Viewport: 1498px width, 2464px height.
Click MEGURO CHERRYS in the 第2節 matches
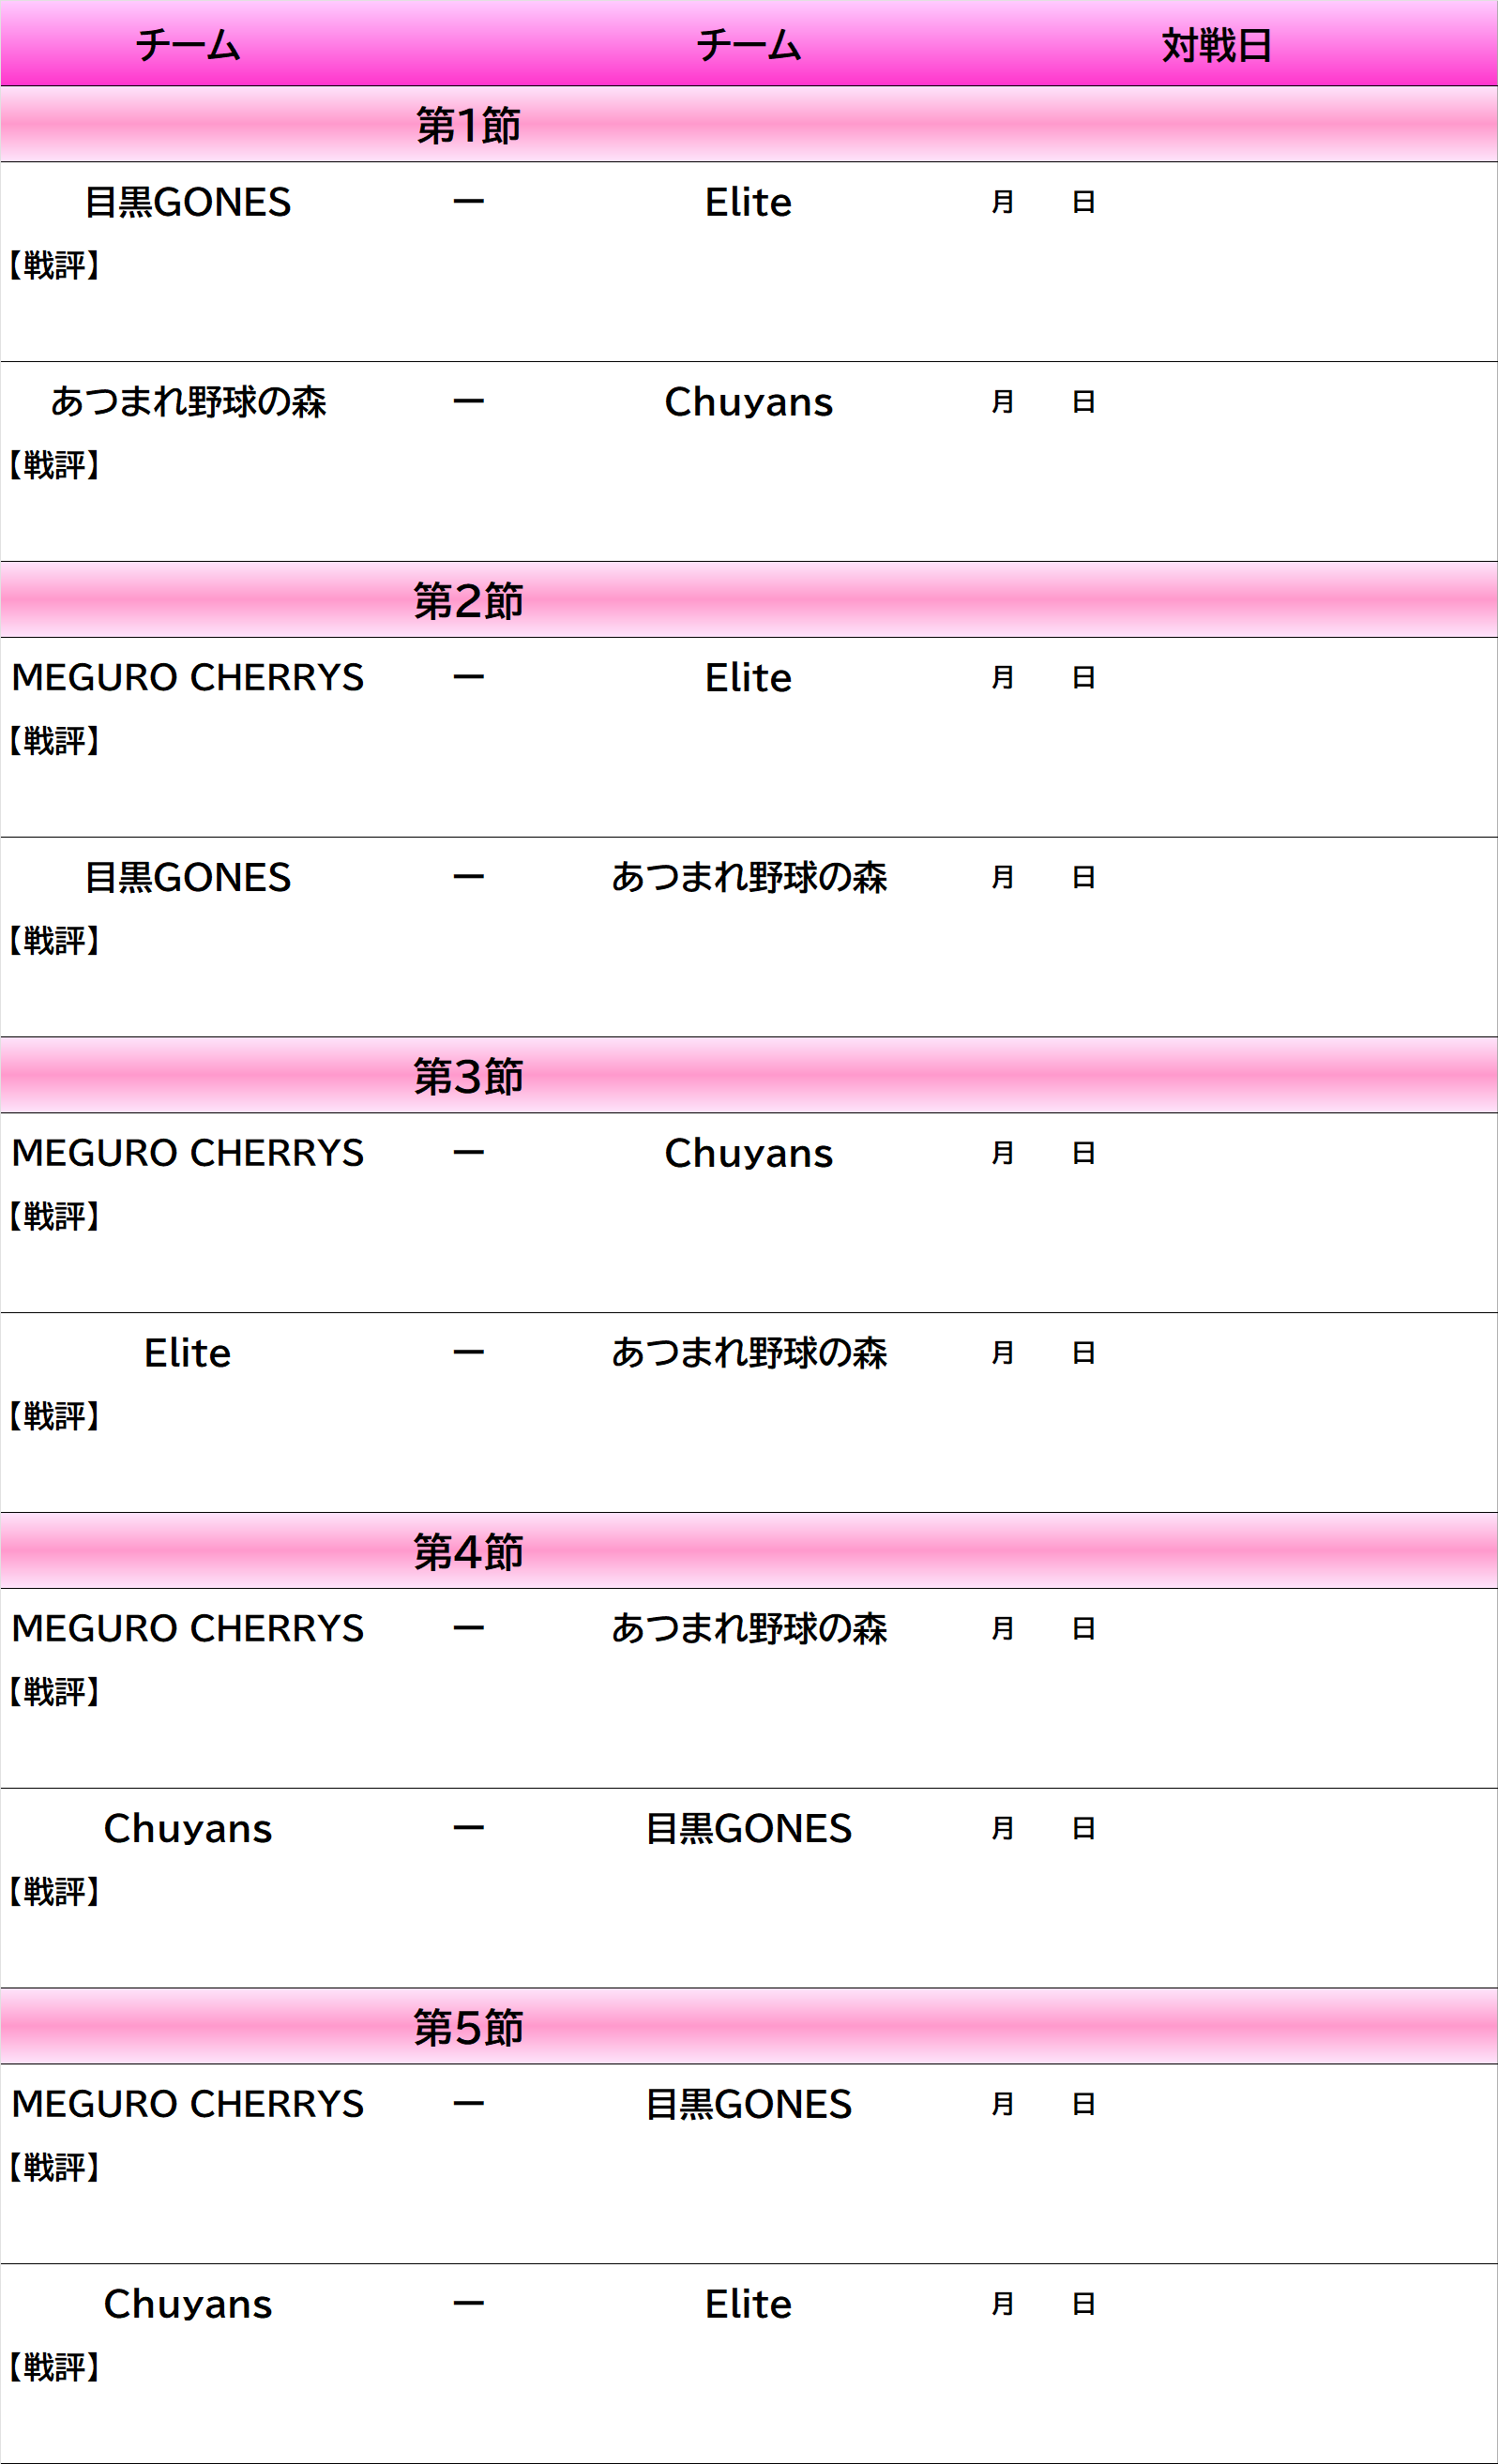tap(188, 678)
